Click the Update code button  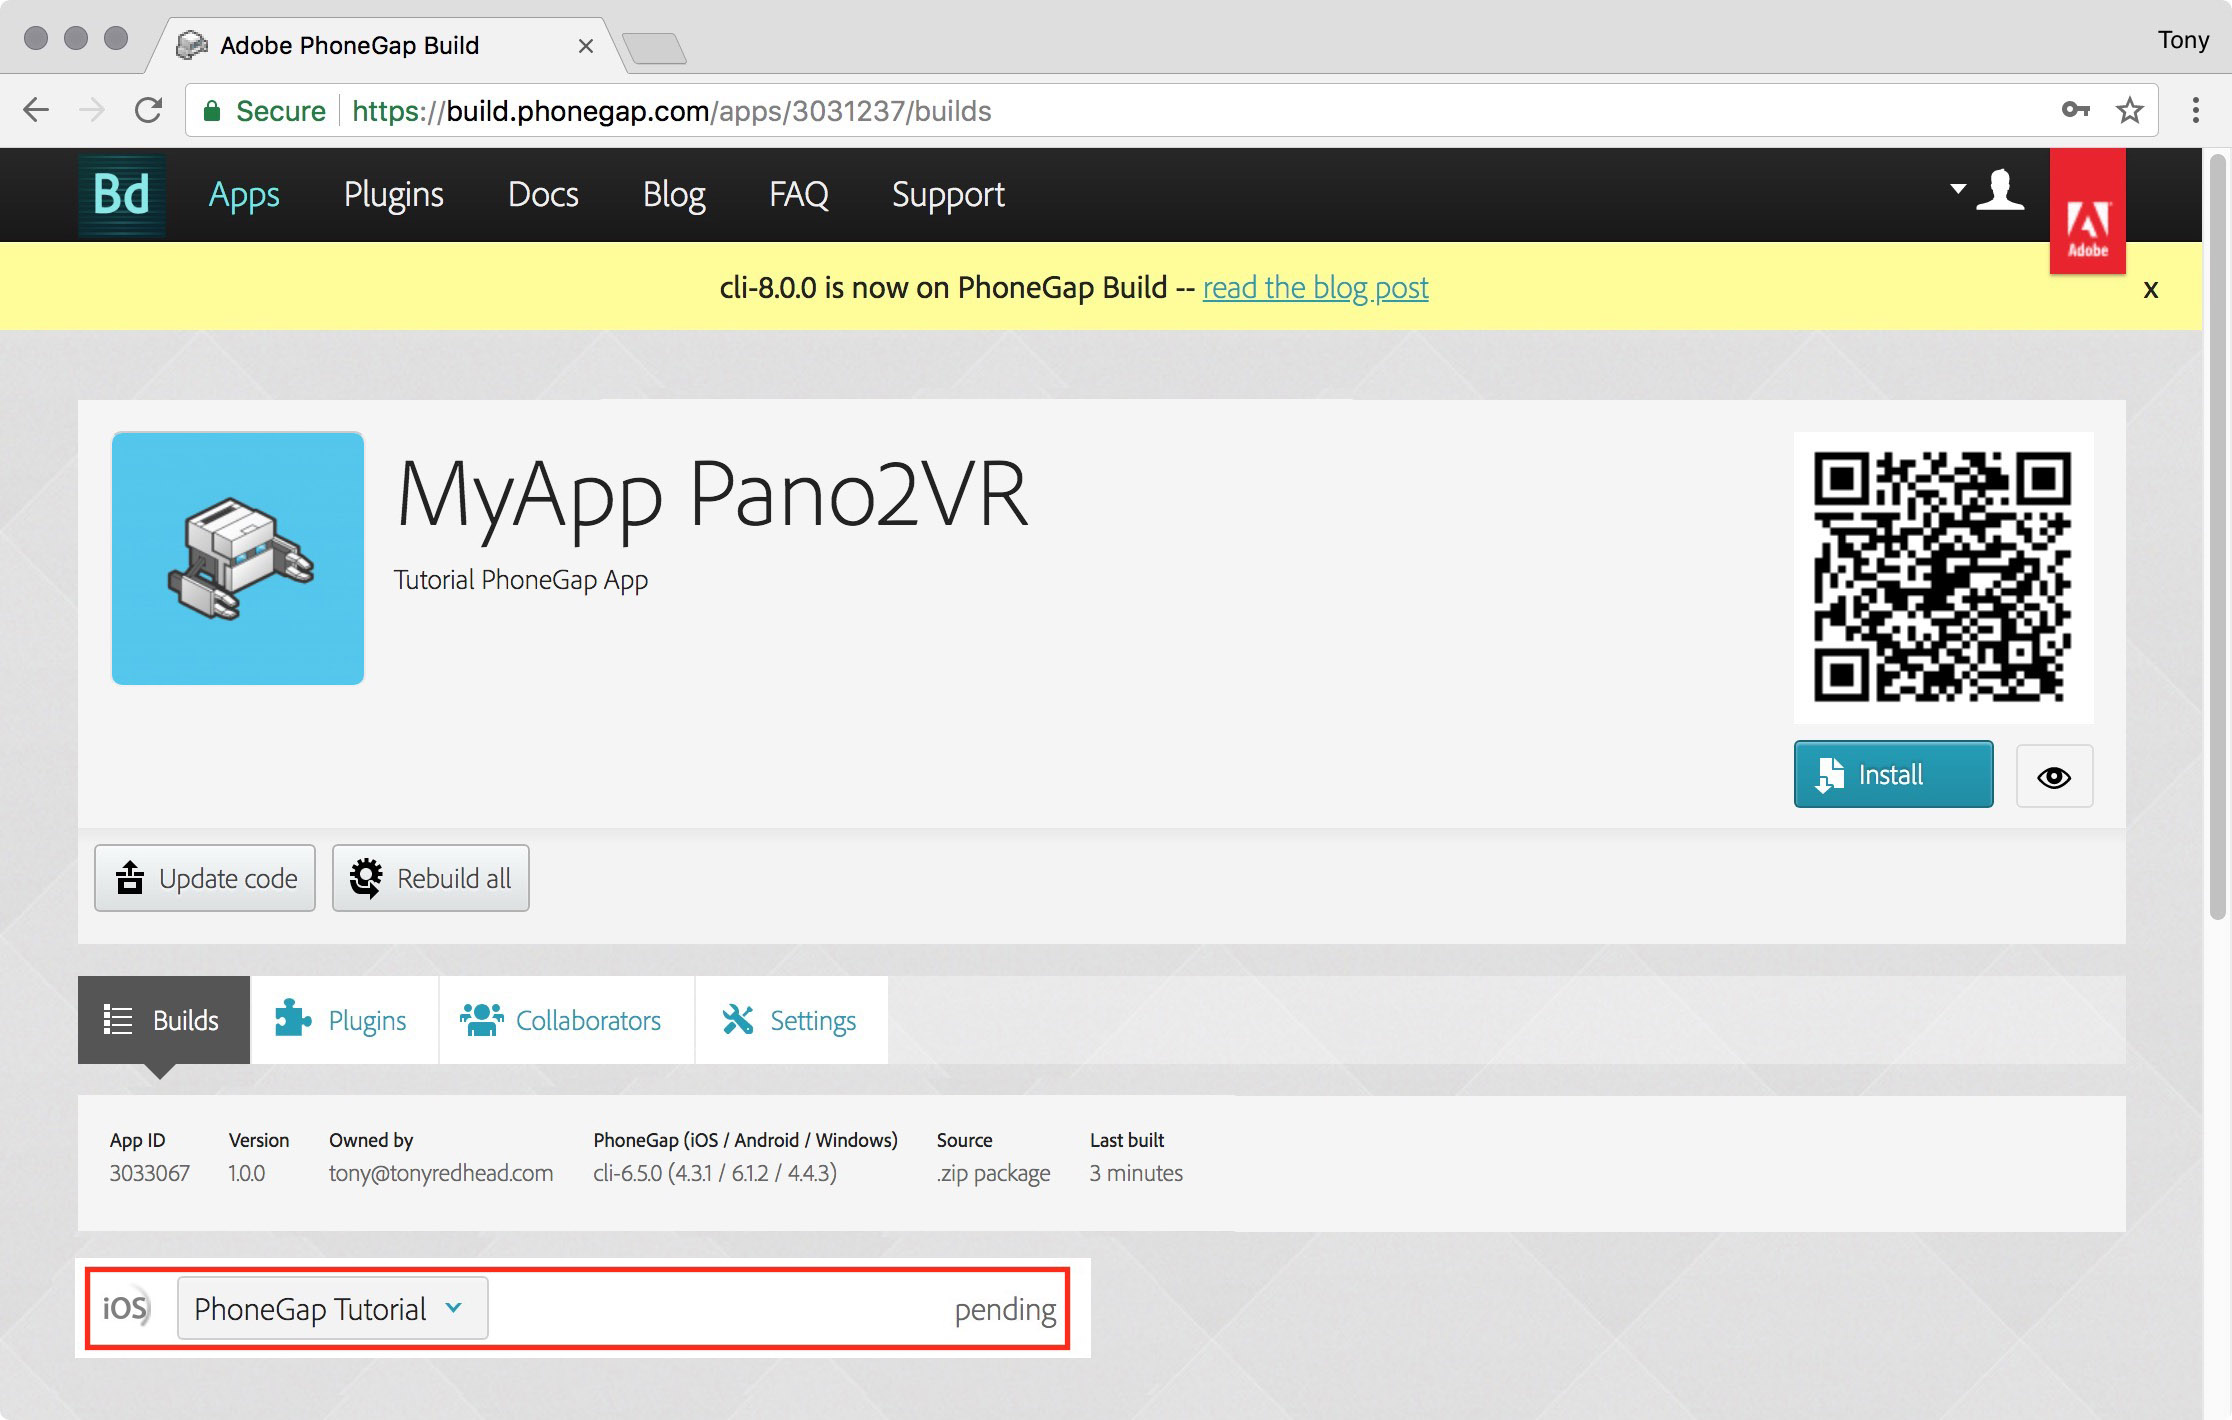205,878
